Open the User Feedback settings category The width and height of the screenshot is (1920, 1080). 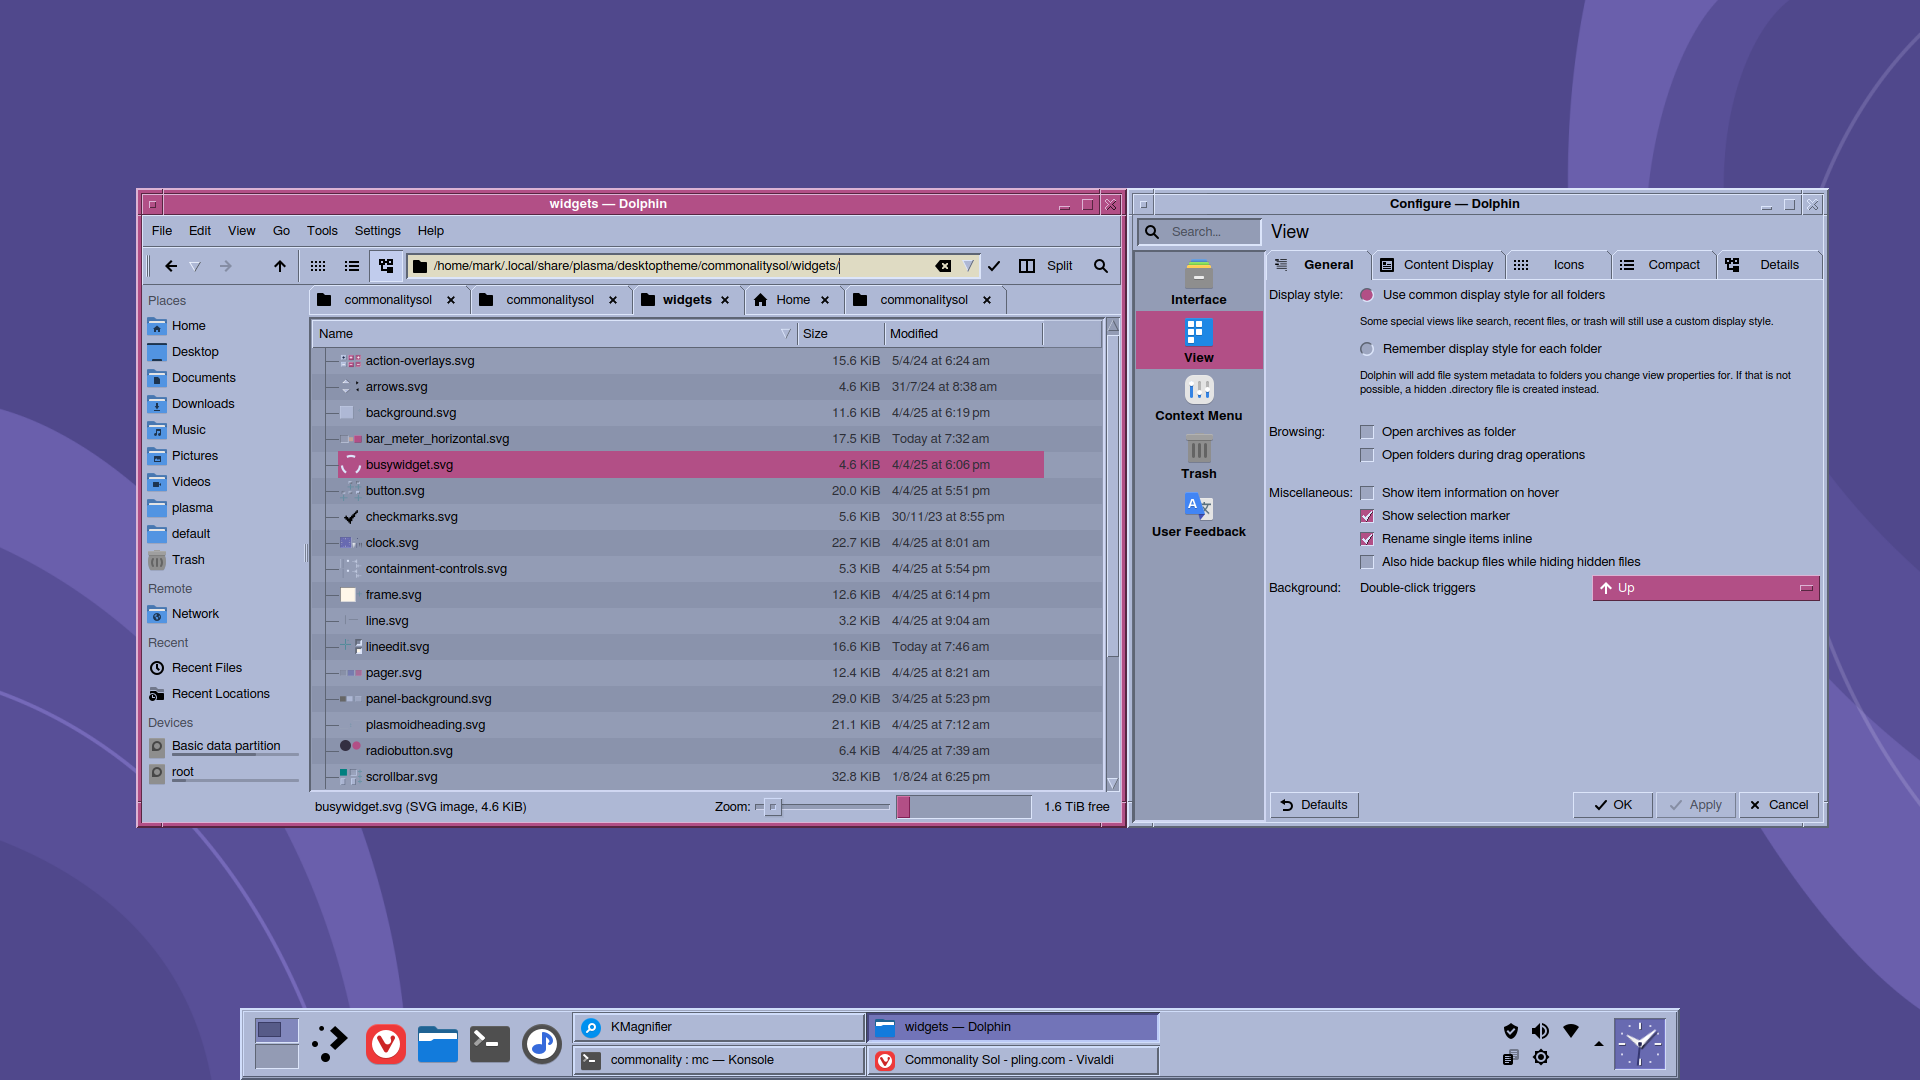tap(1199, 515)
